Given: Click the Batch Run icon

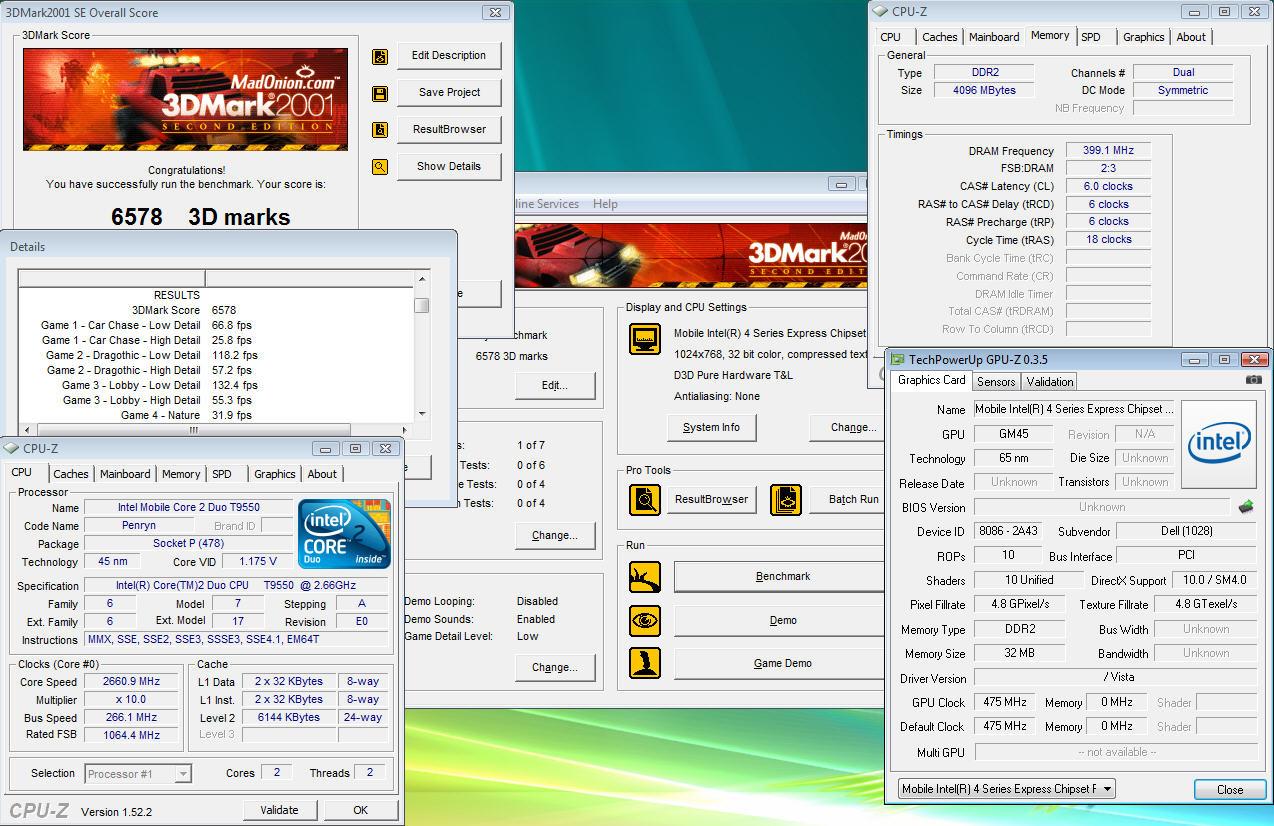Looking at the screenshot, I should (x=786, y=499).
